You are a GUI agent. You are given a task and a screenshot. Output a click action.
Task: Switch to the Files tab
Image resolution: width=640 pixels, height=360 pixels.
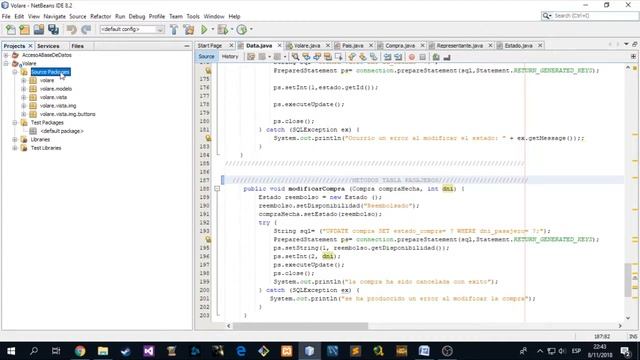click(78, 46)
